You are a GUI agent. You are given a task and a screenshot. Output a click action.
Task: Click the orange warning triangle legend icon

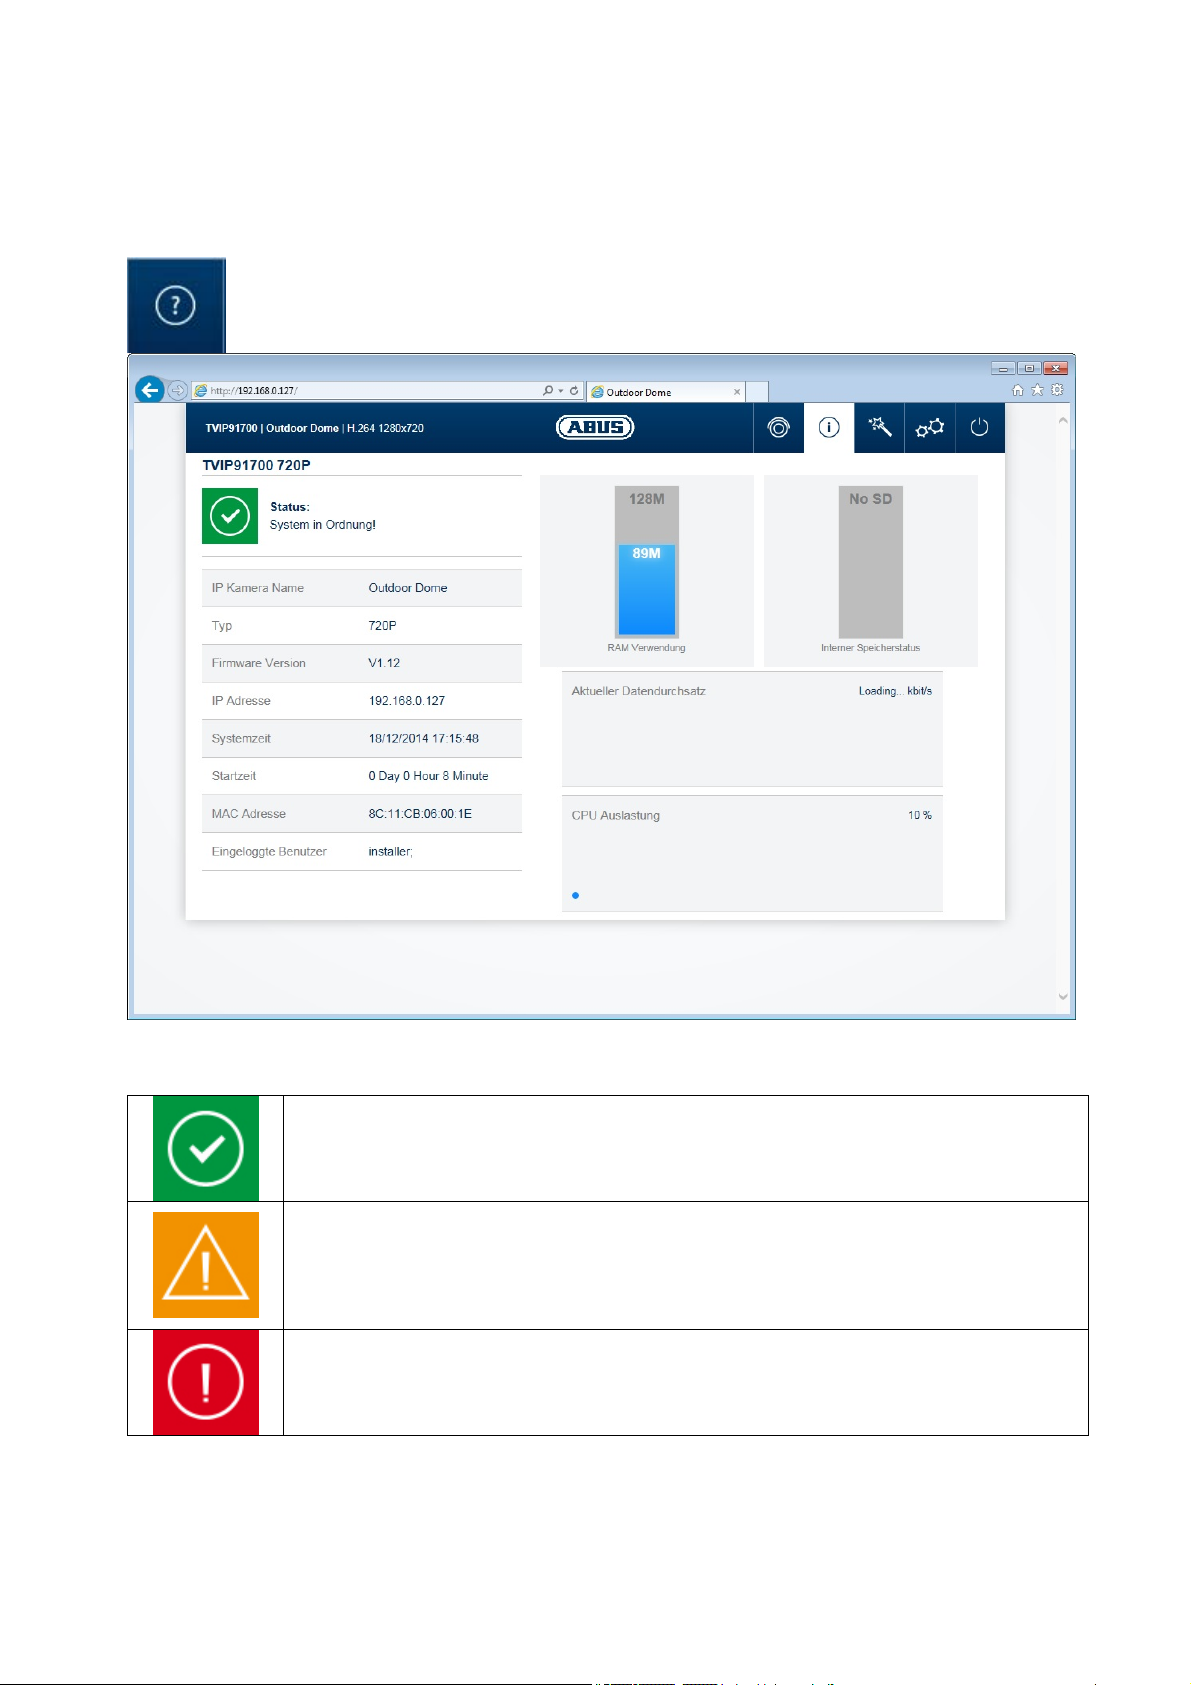[x=206, y=1265]
